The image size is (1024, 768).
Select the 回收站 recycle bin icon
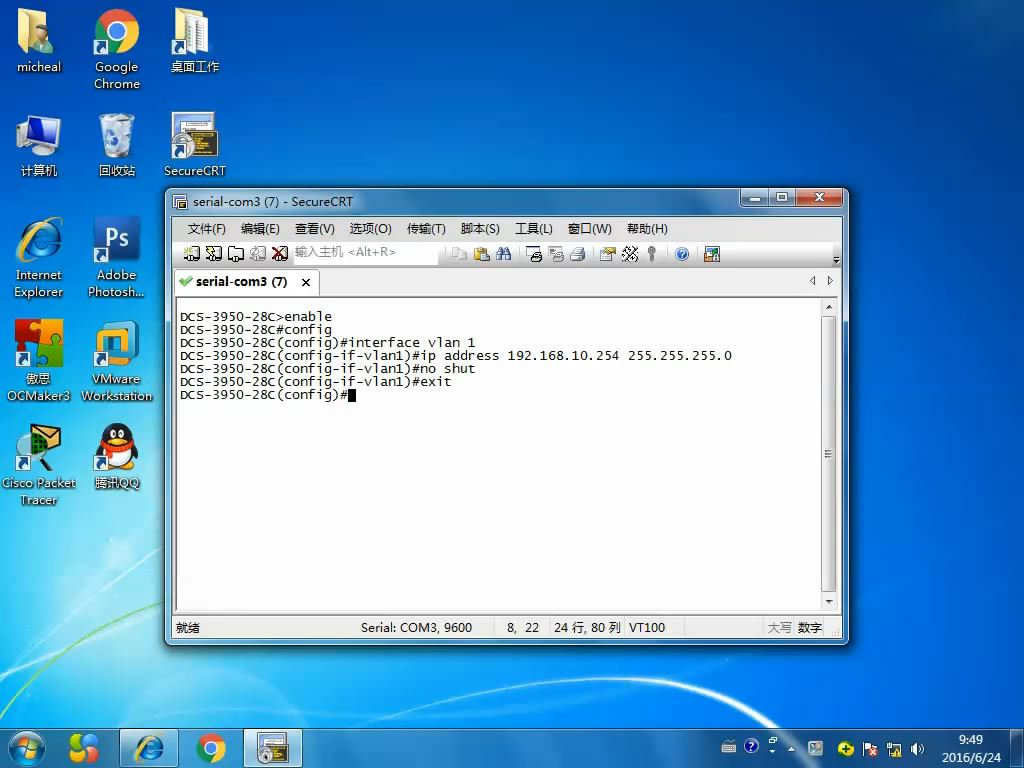pos(117,146)
